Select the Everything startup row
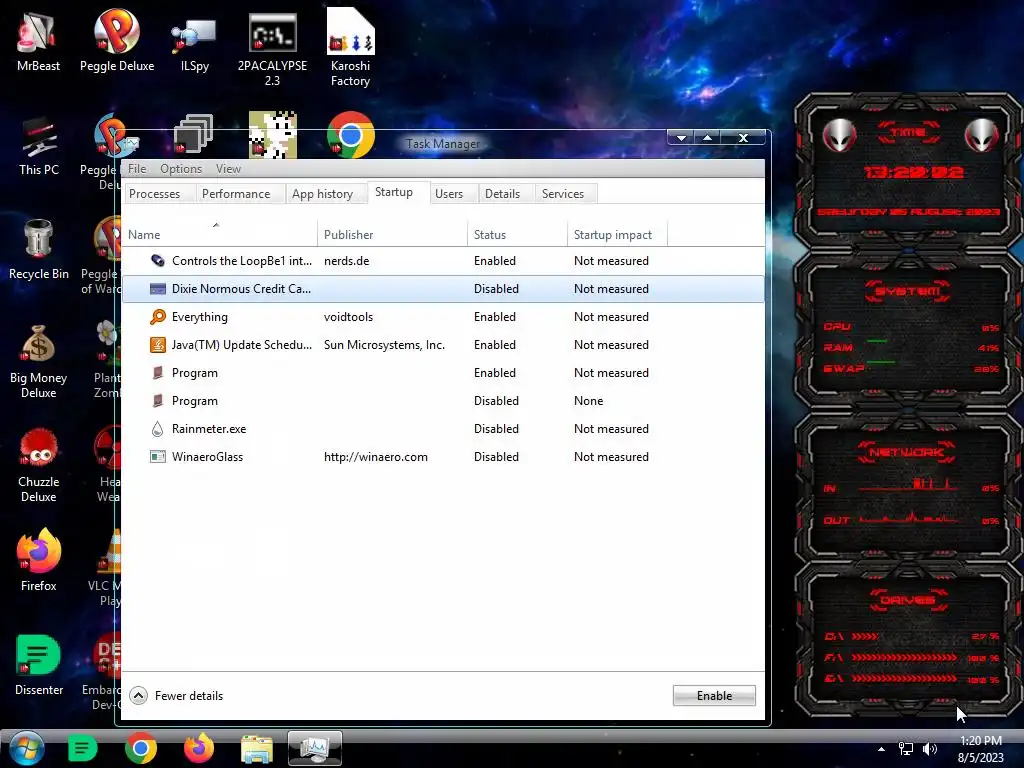 [443, 317]
